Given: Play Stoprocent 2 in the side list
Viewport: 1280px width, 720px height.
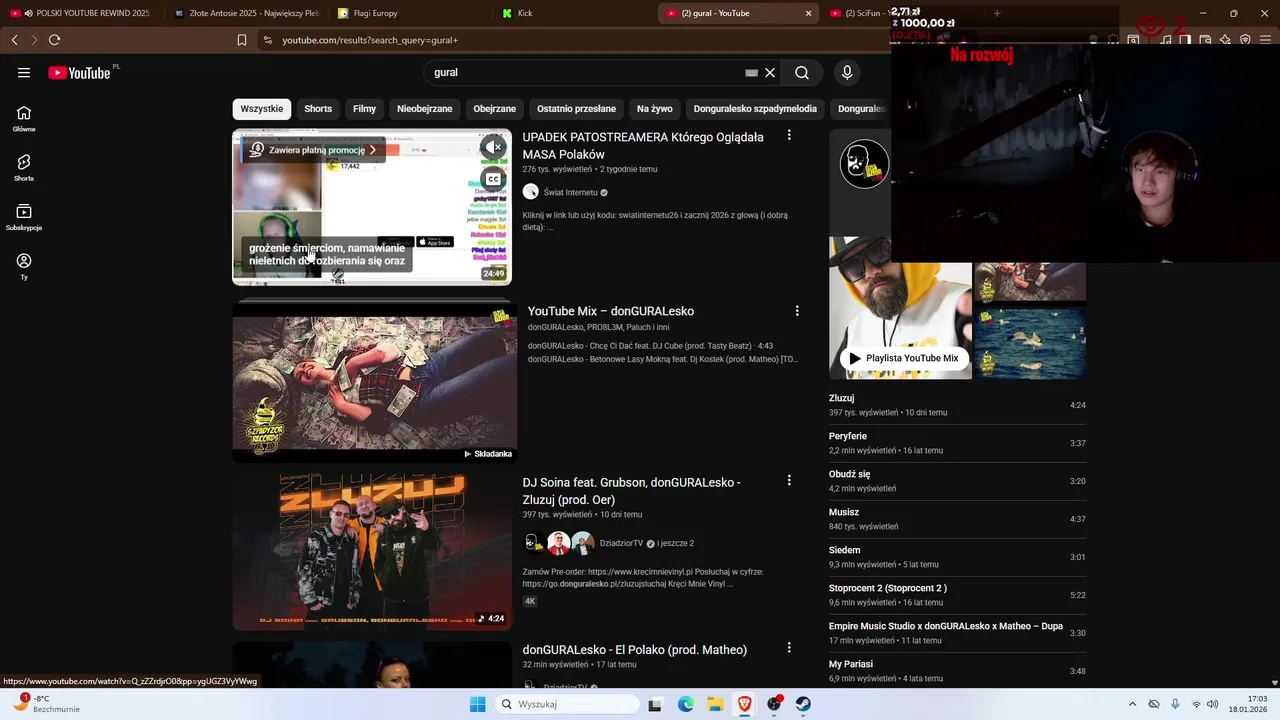Looking at the screenshot, I should [x=957, y=595].
